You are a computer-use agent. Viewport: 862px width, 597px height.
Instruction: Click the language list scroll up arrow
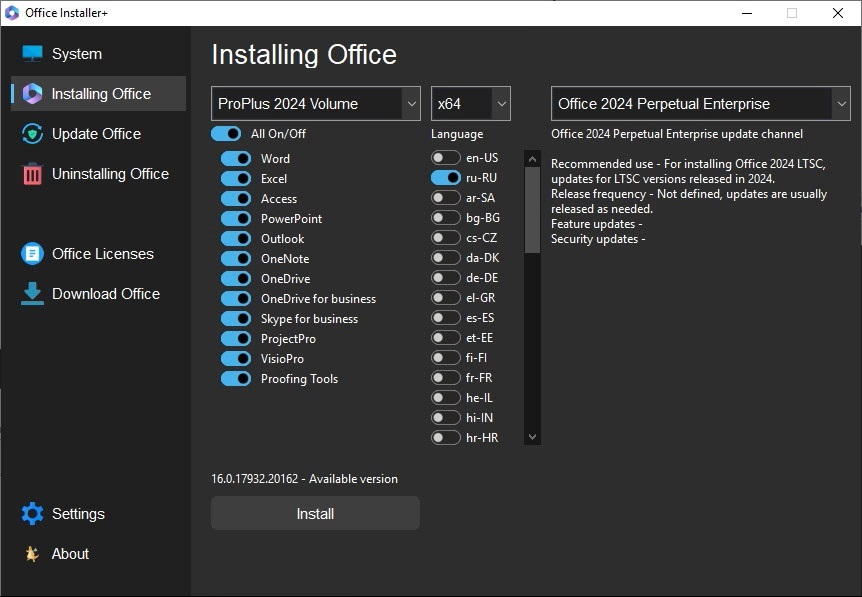click(x=532, y=159)
